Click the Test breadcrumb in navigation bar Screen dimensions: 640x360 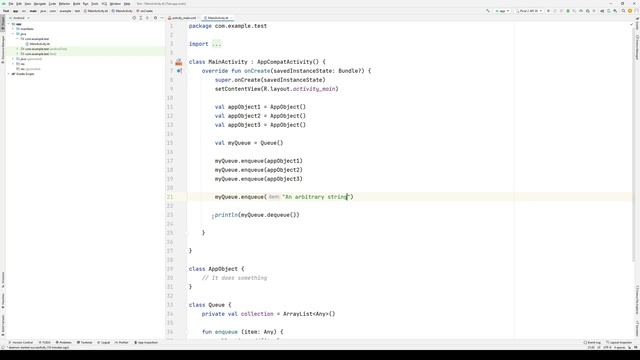click(6, 11)
